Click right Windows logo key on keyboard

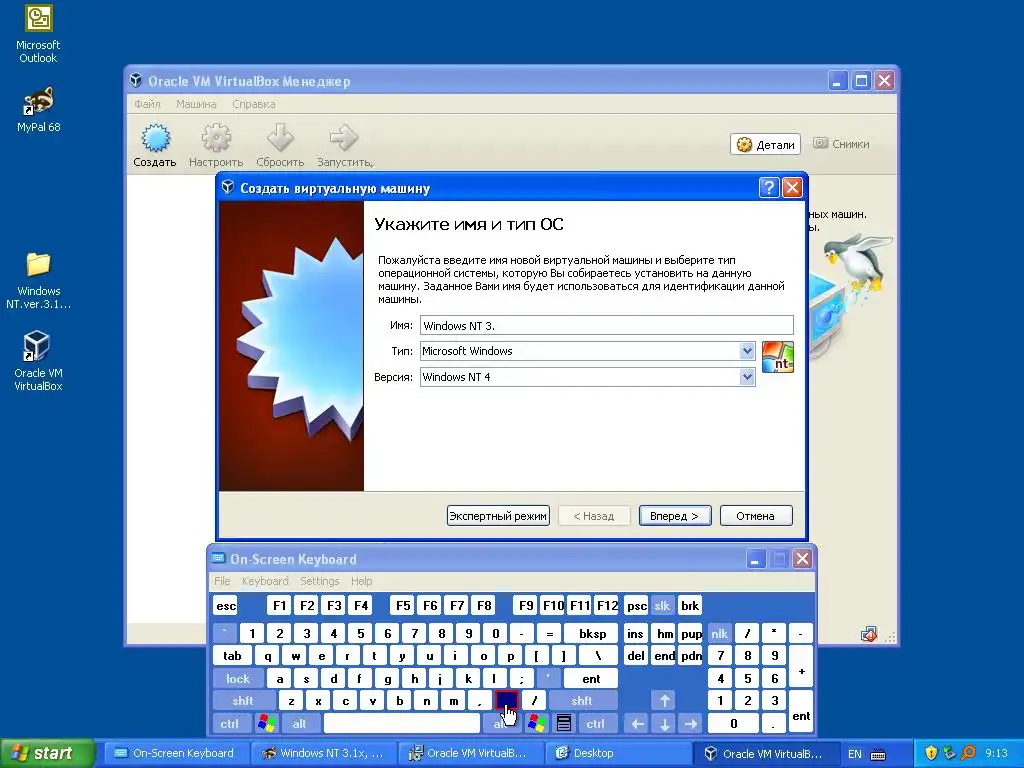coord(537,724)
